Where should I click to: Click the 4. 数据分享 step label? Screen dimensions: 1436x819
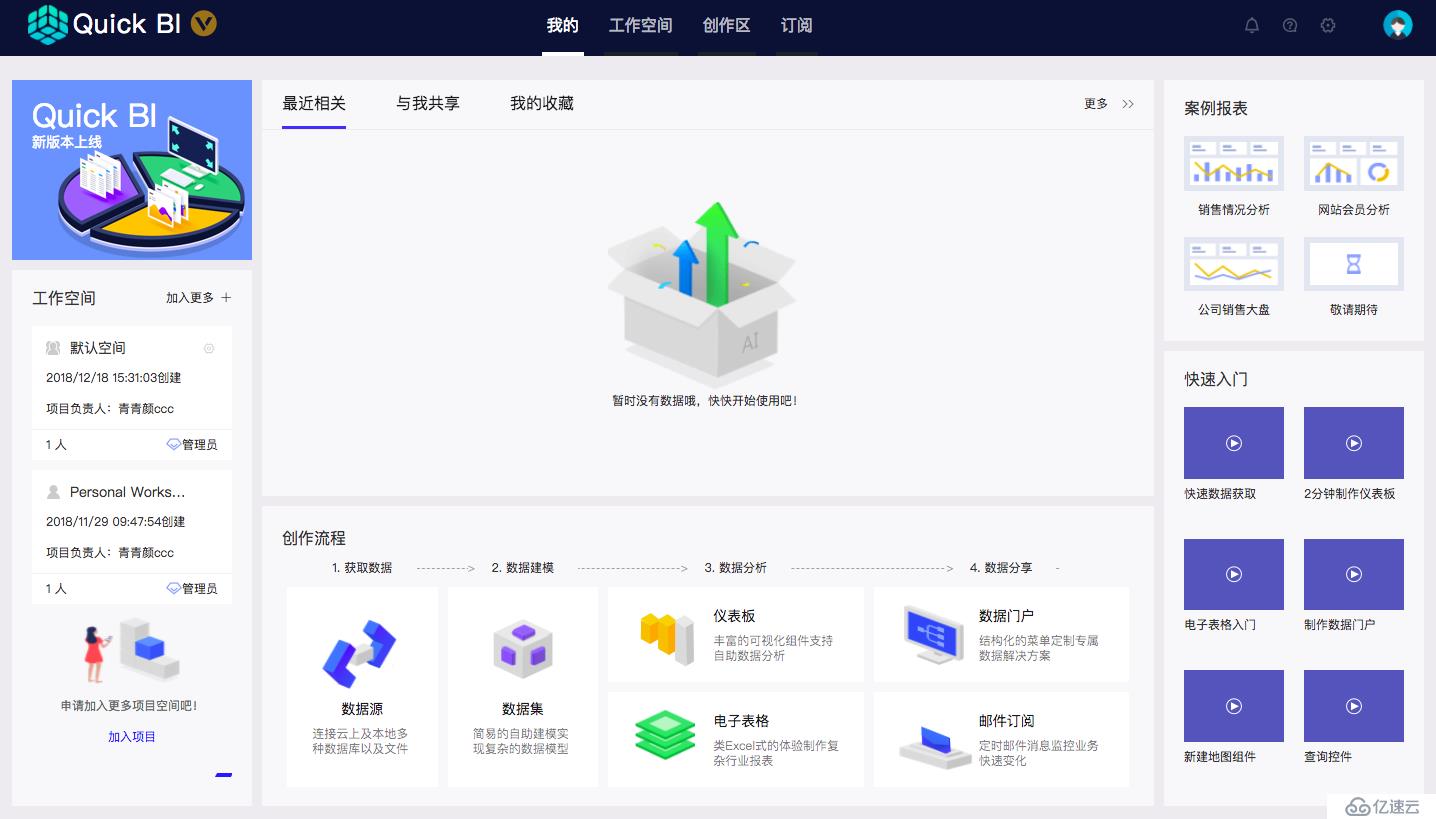1001,568
